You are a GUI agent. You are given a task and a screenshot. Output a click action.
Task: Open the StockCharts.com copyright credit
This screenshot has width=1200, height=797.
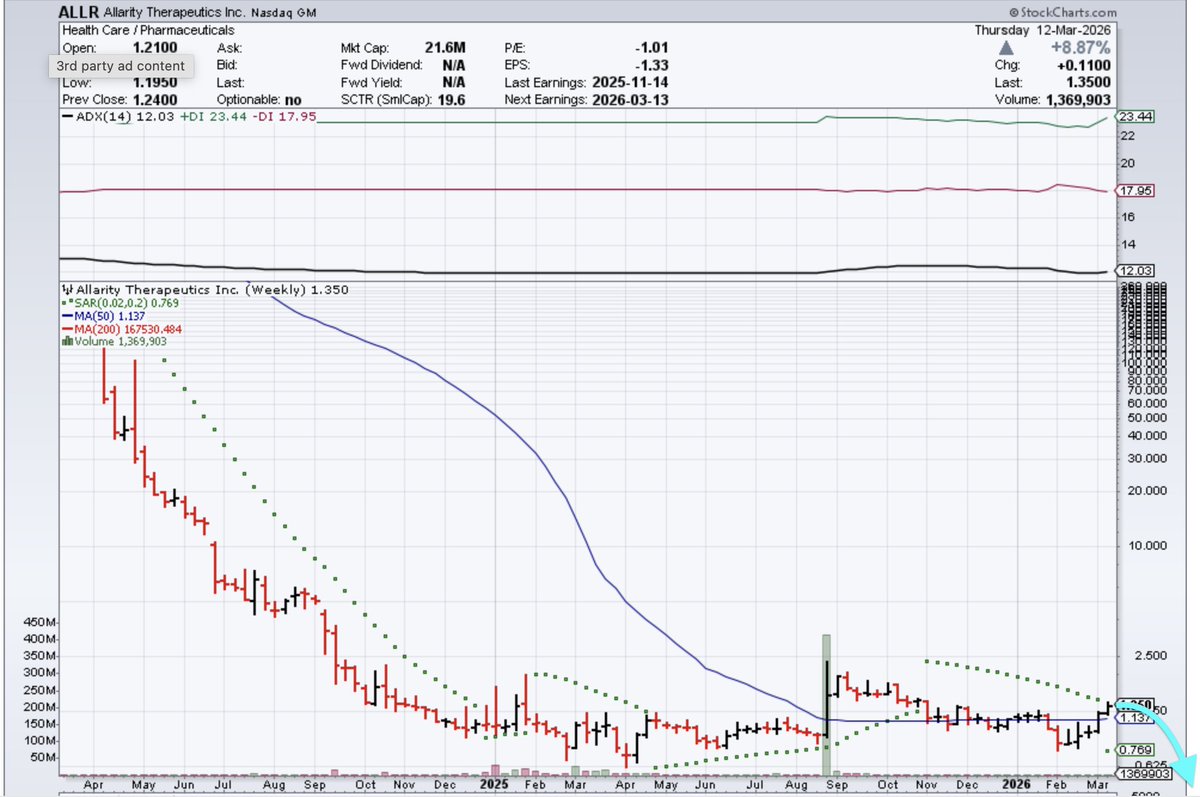1061,14
